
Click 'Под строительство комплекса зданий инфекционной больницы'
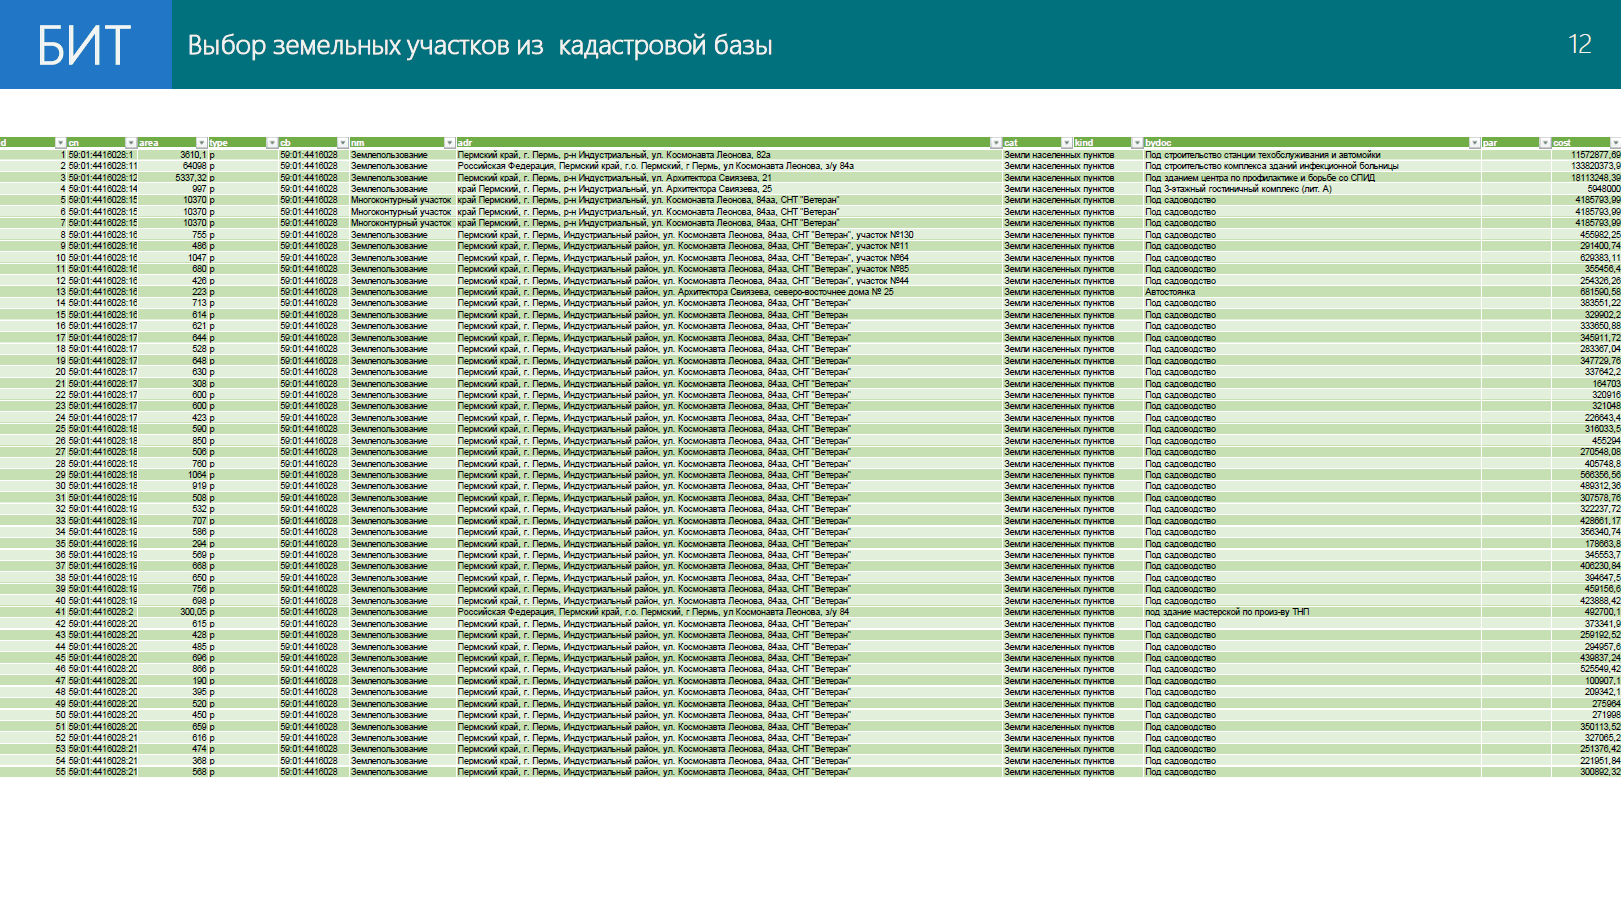1272,166
